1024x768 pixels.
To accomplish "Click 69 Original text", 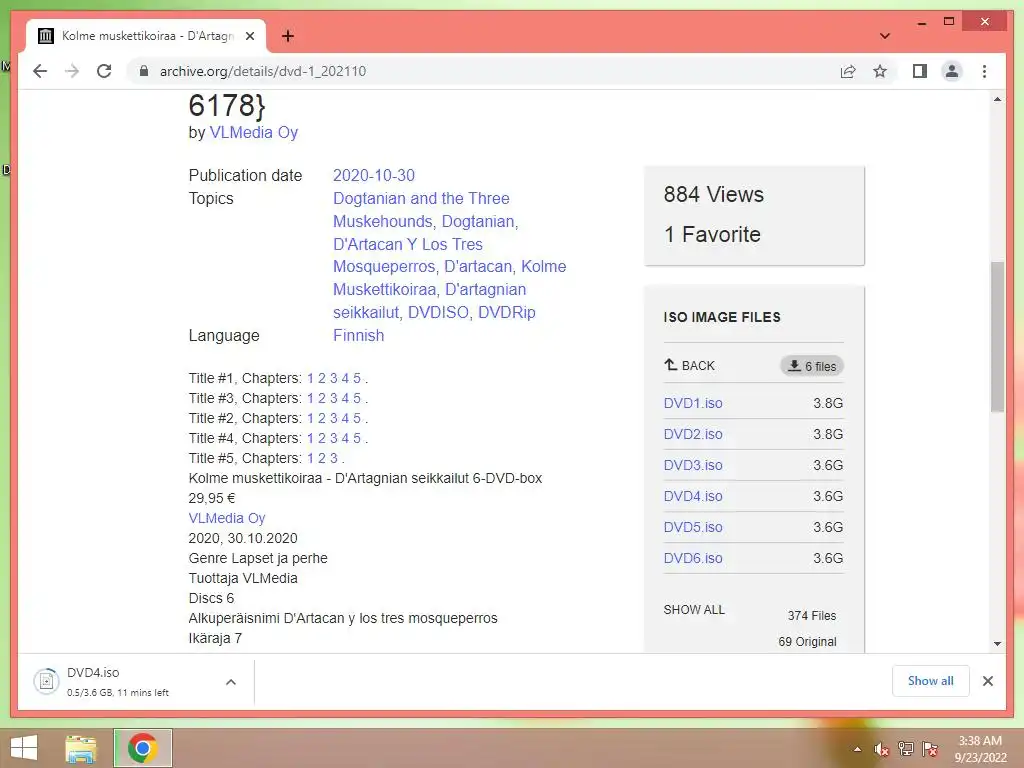I will point(807,641).
